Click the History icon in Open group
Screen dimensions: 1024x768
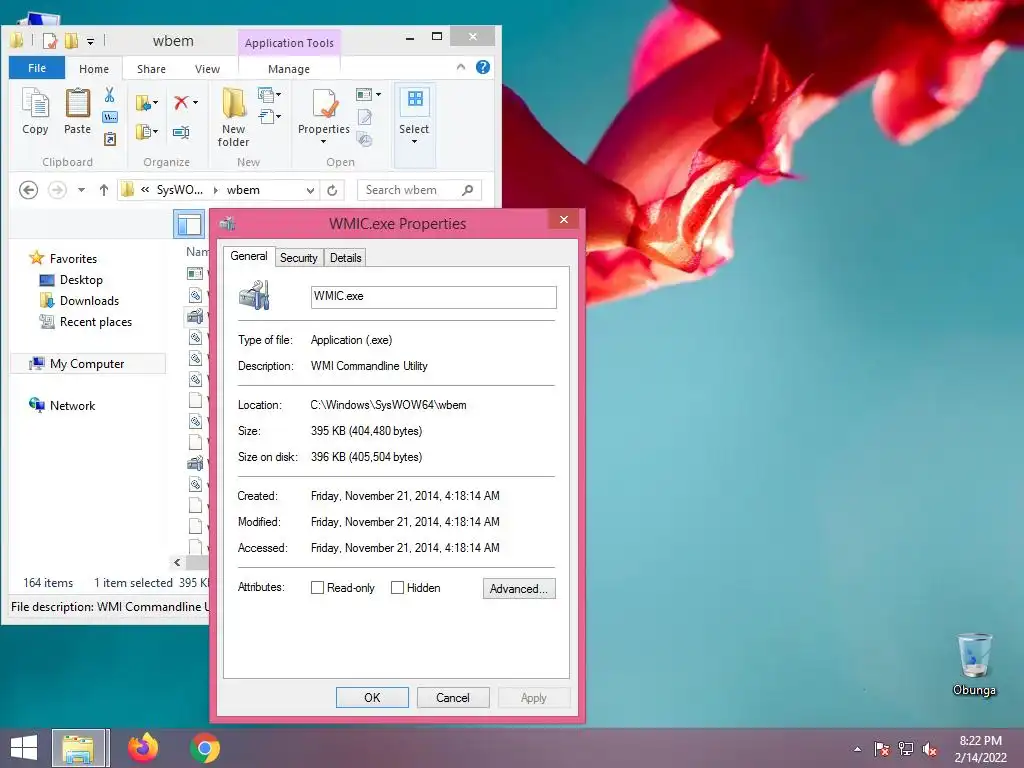coord(365,139)
